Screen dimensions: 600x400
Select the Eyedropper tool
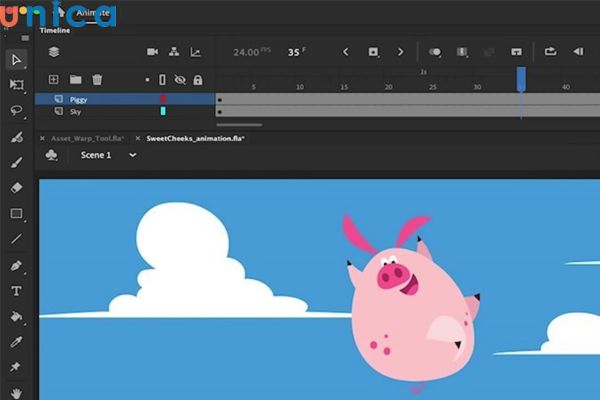[x=16, y=342]
